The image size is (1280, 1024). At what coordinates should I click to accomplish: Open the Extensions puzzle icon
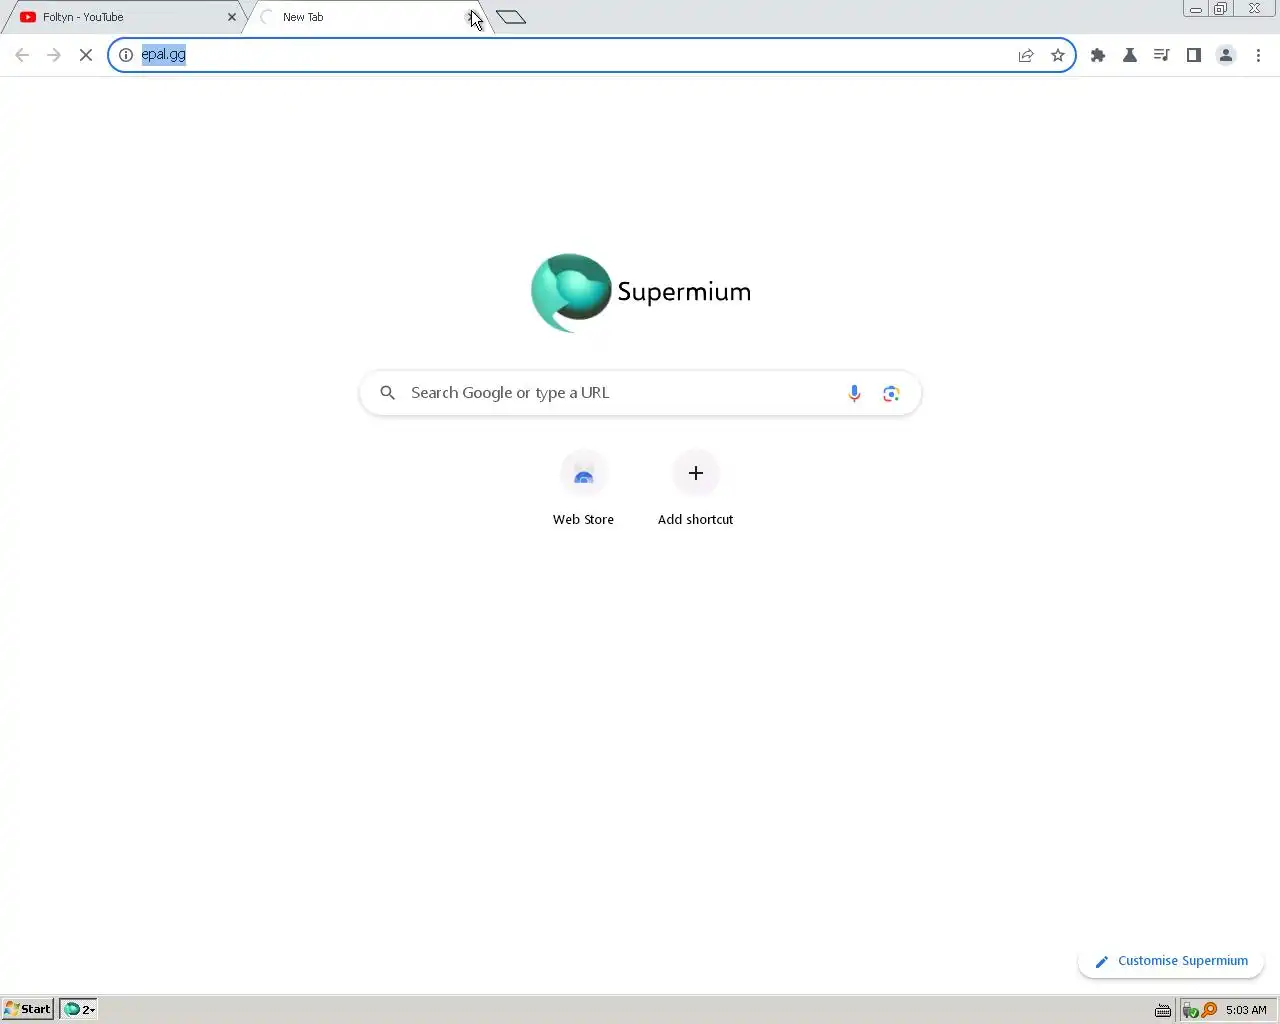click(x=1098, y=55)
